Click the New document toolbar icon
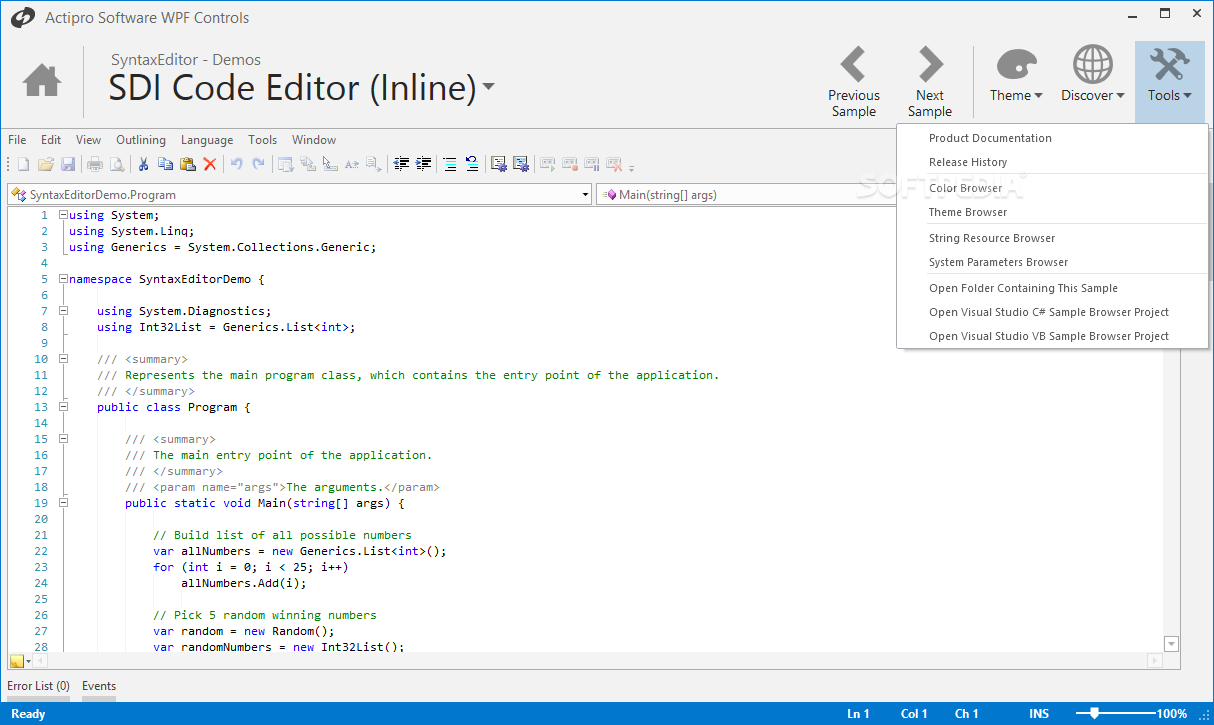The width and height of the screenshot is (1214, 725). (x=23, y=164)
